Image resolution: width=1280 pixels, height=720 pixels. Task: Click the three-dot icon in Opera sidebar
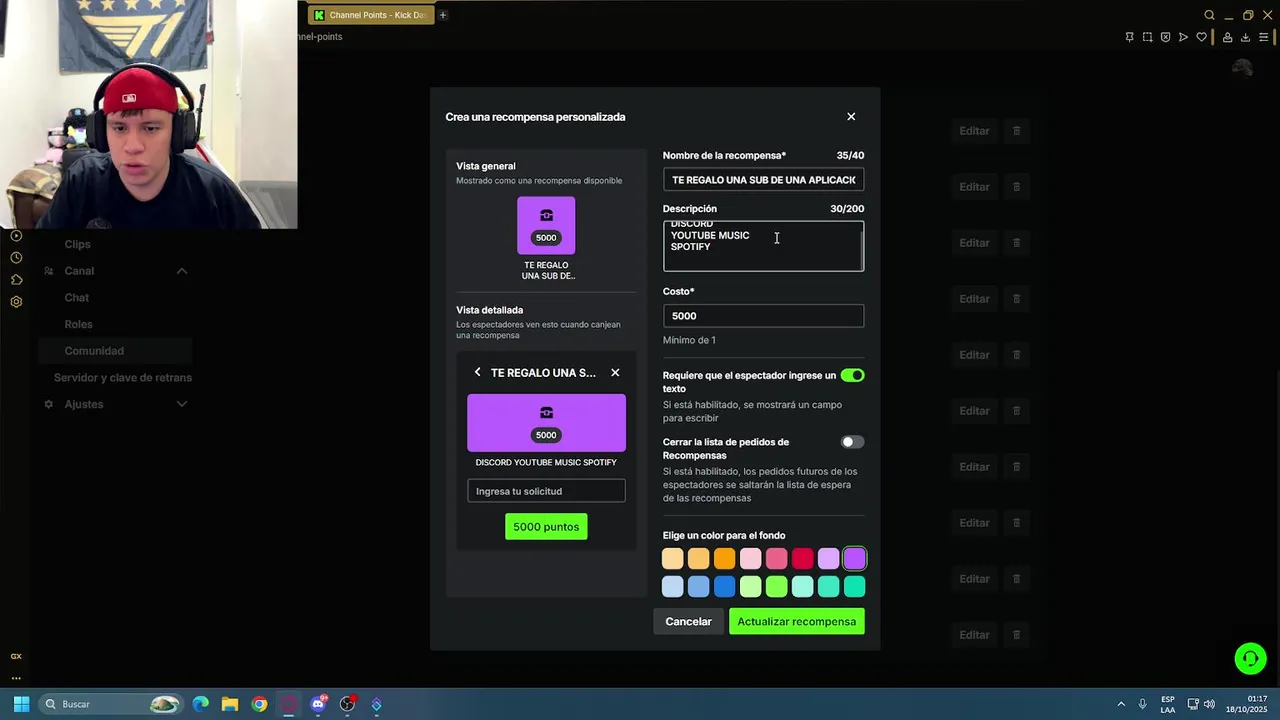[16, 678]
